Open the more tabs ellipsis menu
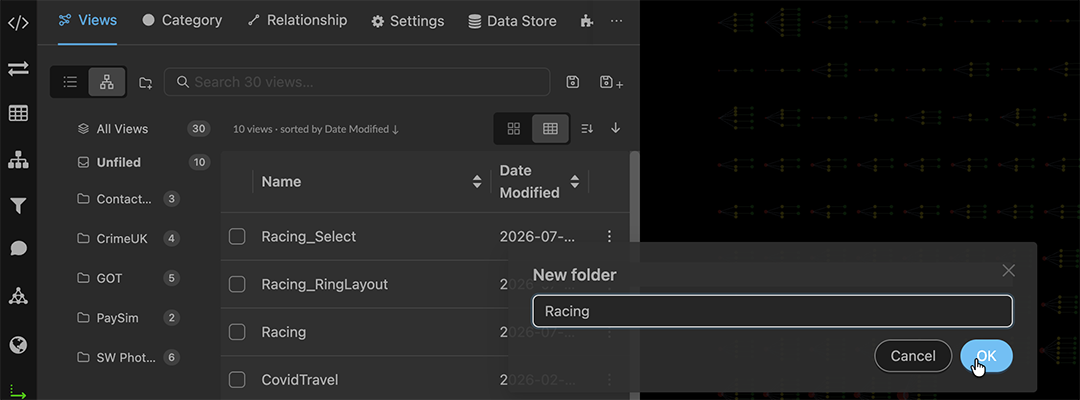The image size is (1080, 400). 616,21
